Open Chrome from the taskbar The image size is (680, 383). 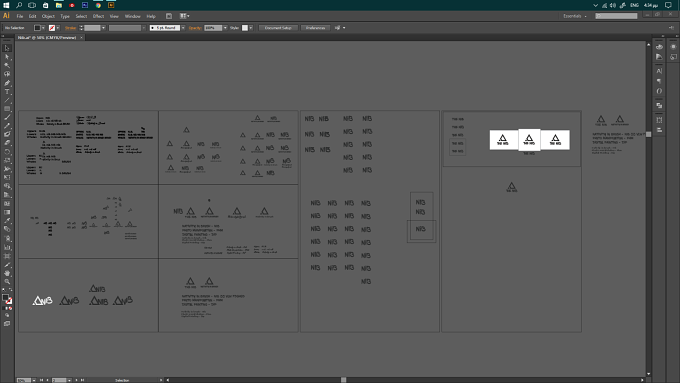coord(98,5)
